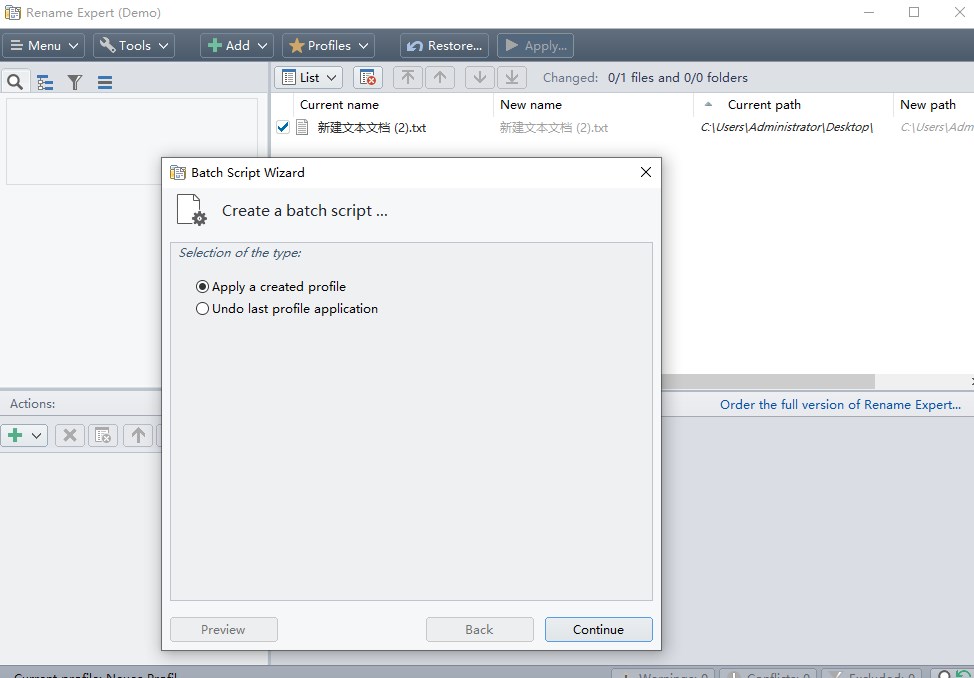Click the Changed files and folders count text
The height and width of the screenshot is (678, 974).
pos(645,78)
